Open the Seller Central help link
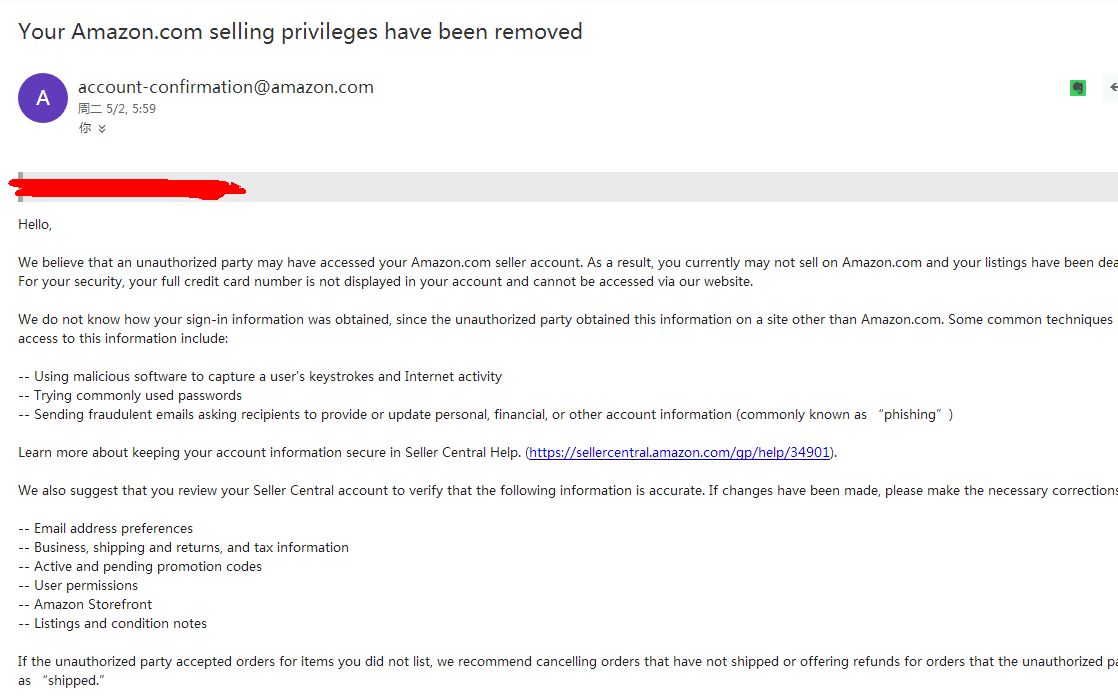The height and width of the screenshot is (699, 1118). click(x=680, y=452)
